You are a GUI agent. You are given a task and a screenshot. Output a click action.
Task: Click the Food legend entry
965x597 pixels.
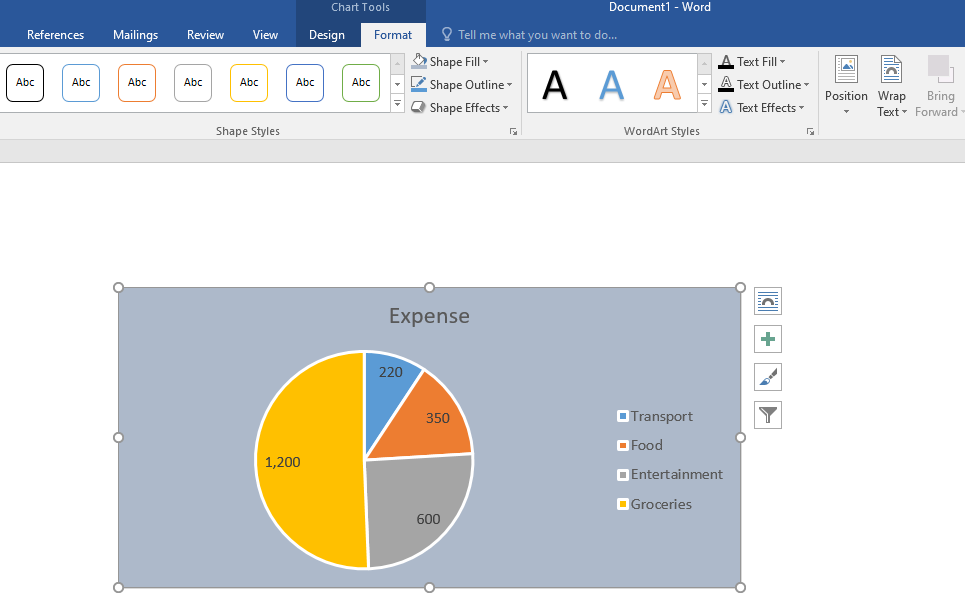(x=640, y=446)
